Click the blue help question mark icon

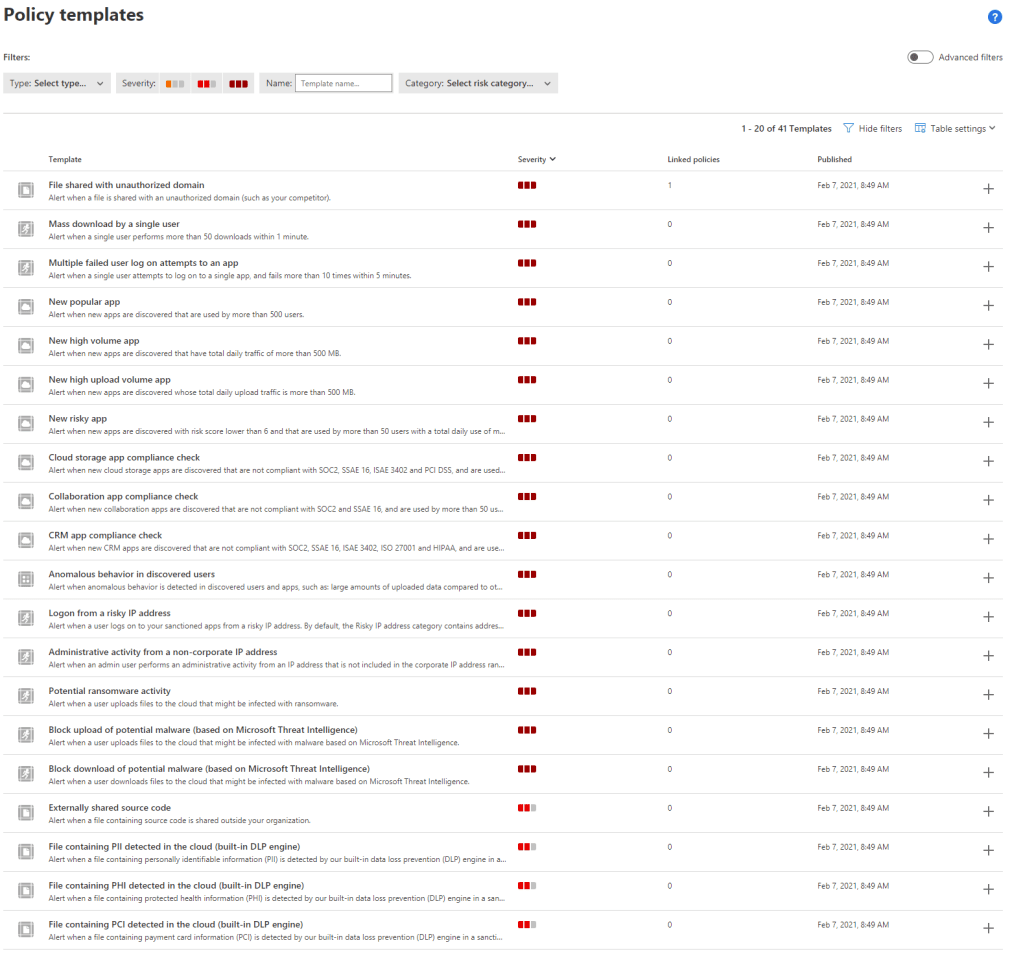coord(994,17)
